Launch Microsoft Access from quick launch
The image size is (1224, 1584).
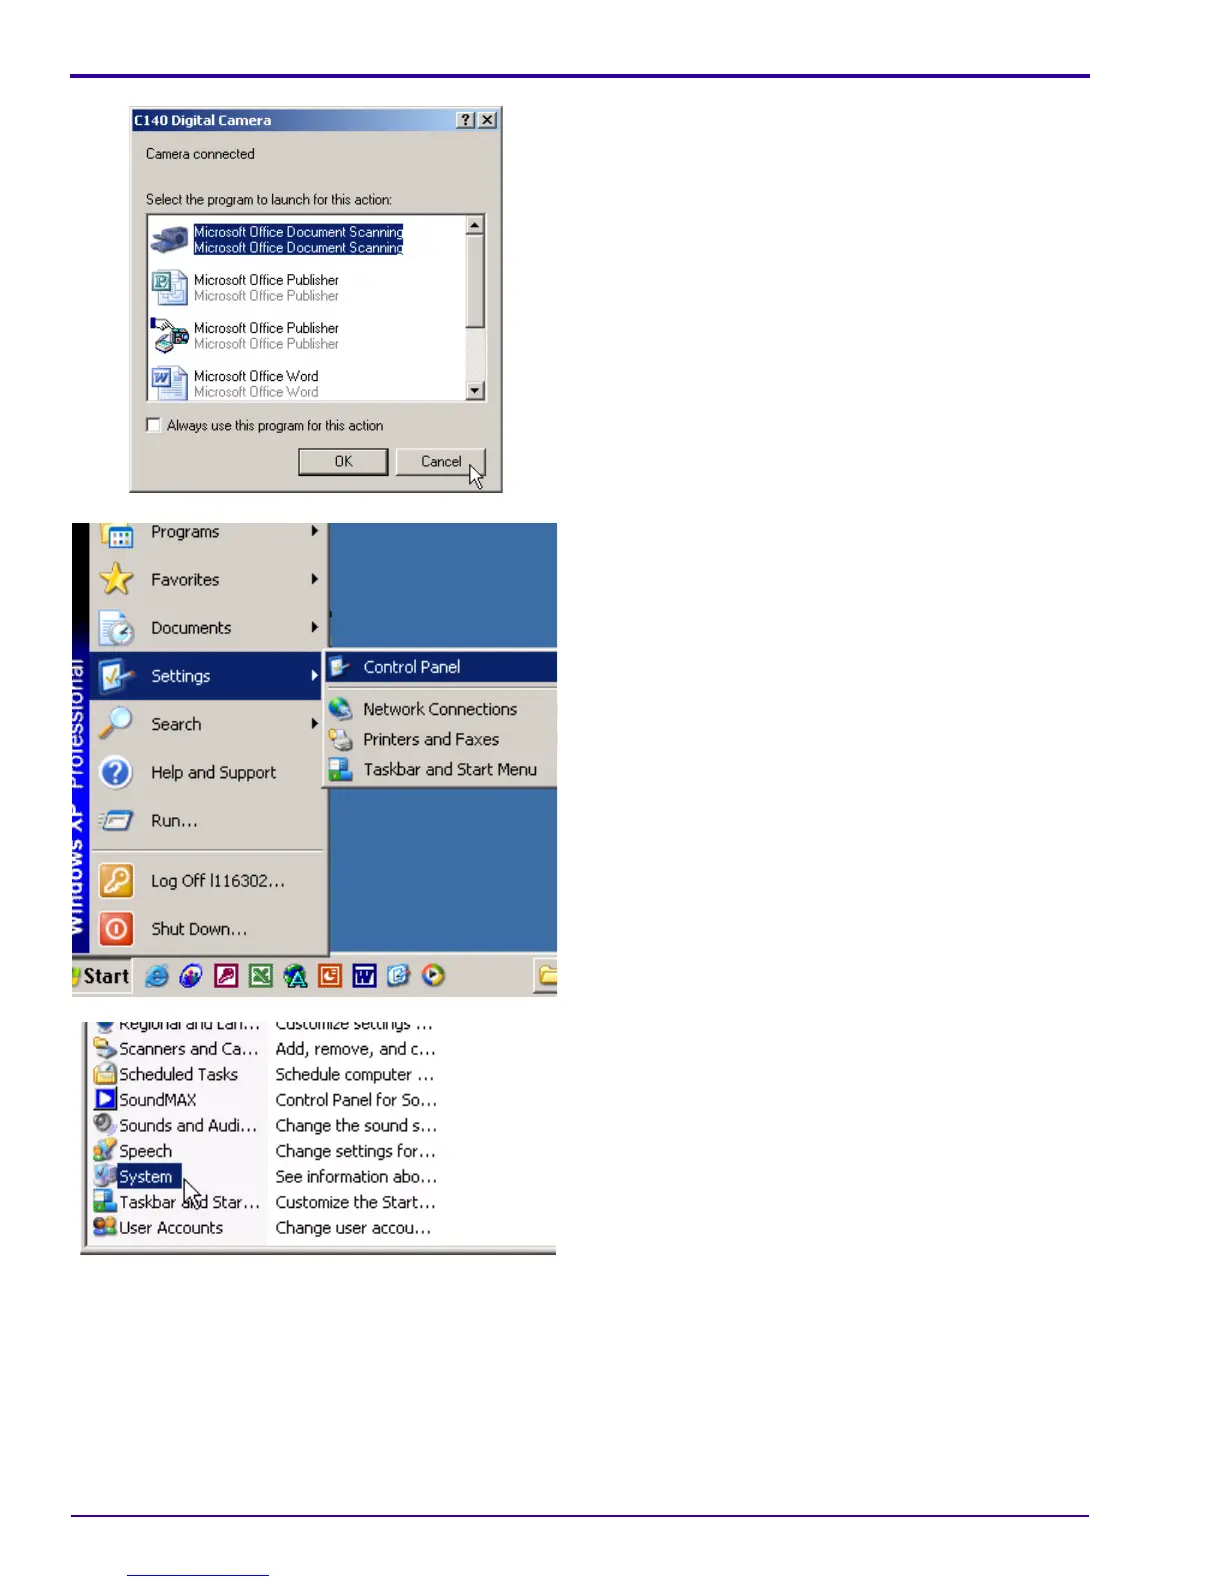pyautogui.click(x=226, y=976)
